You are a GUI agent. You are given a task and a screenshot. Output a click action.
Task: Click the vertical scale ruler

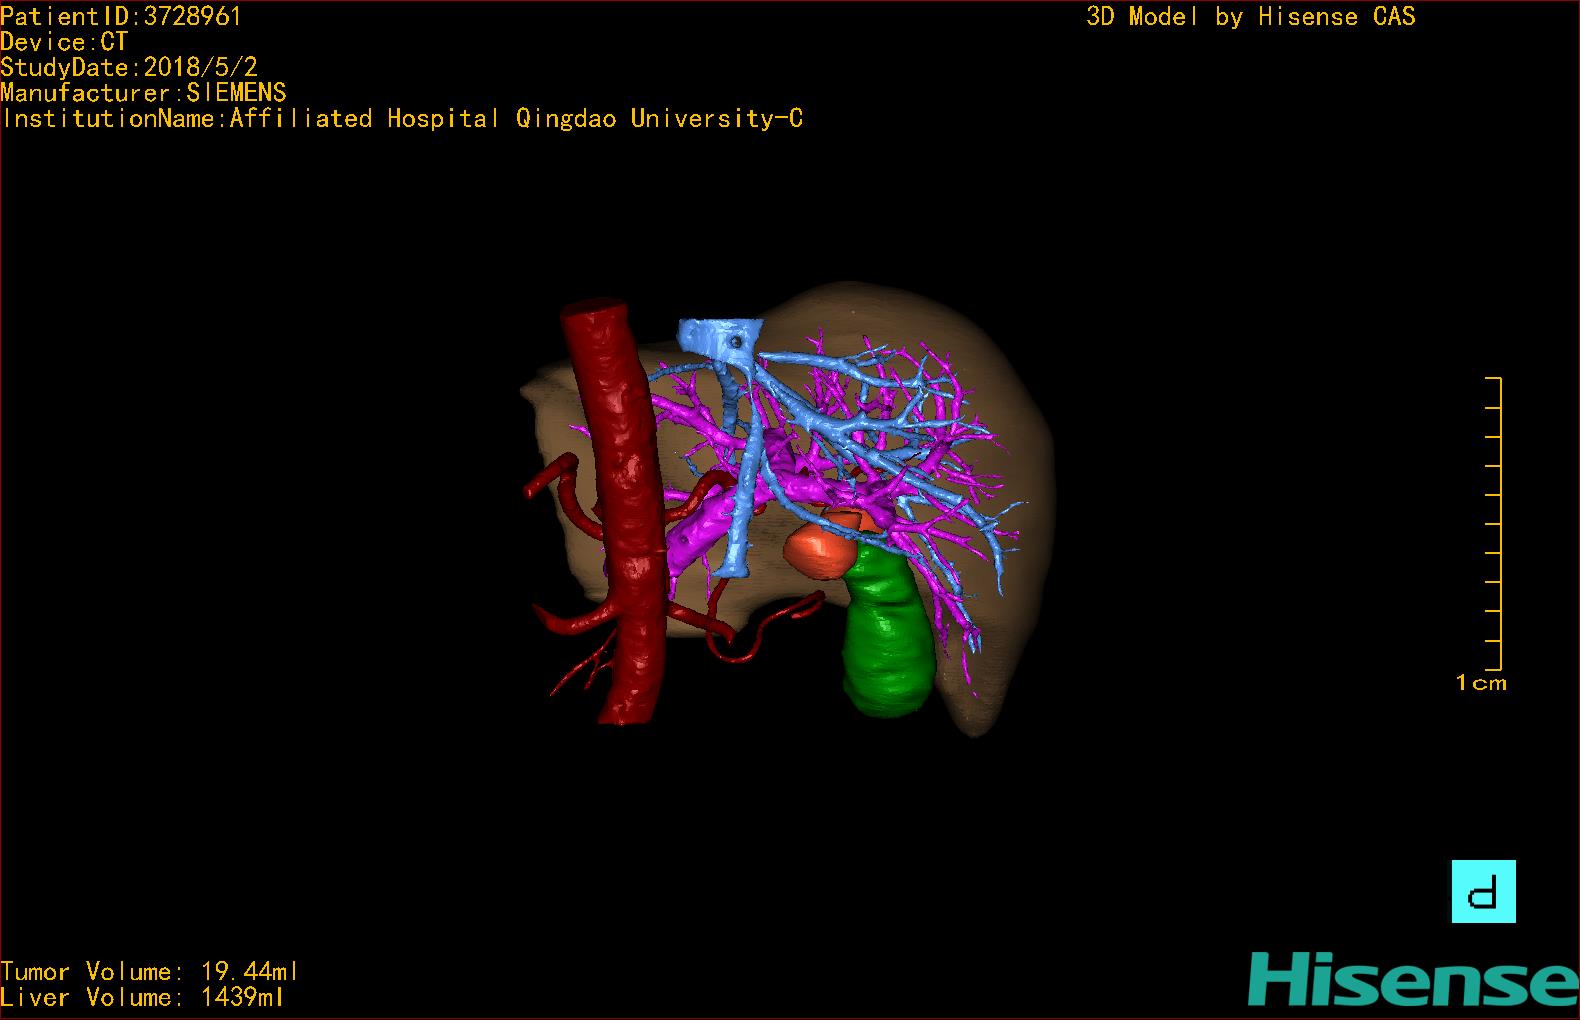coord(1494,523)
